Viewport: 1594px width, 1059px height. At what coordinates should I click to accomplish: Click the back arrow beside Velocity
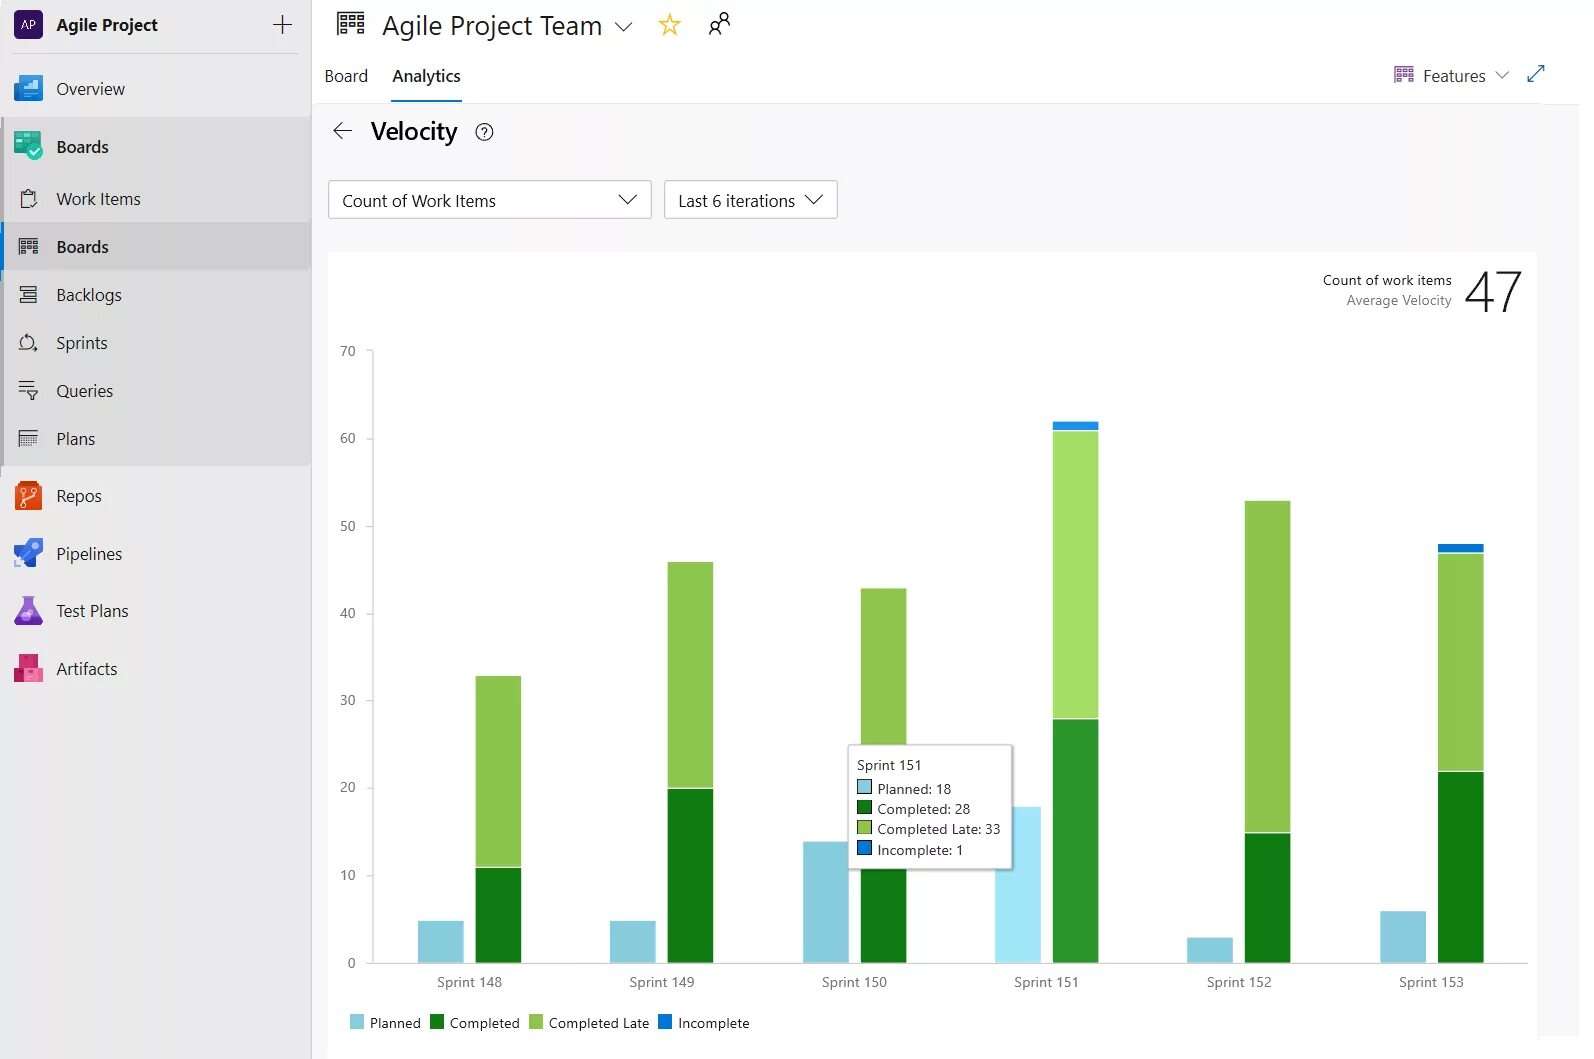tap(343, 131)
